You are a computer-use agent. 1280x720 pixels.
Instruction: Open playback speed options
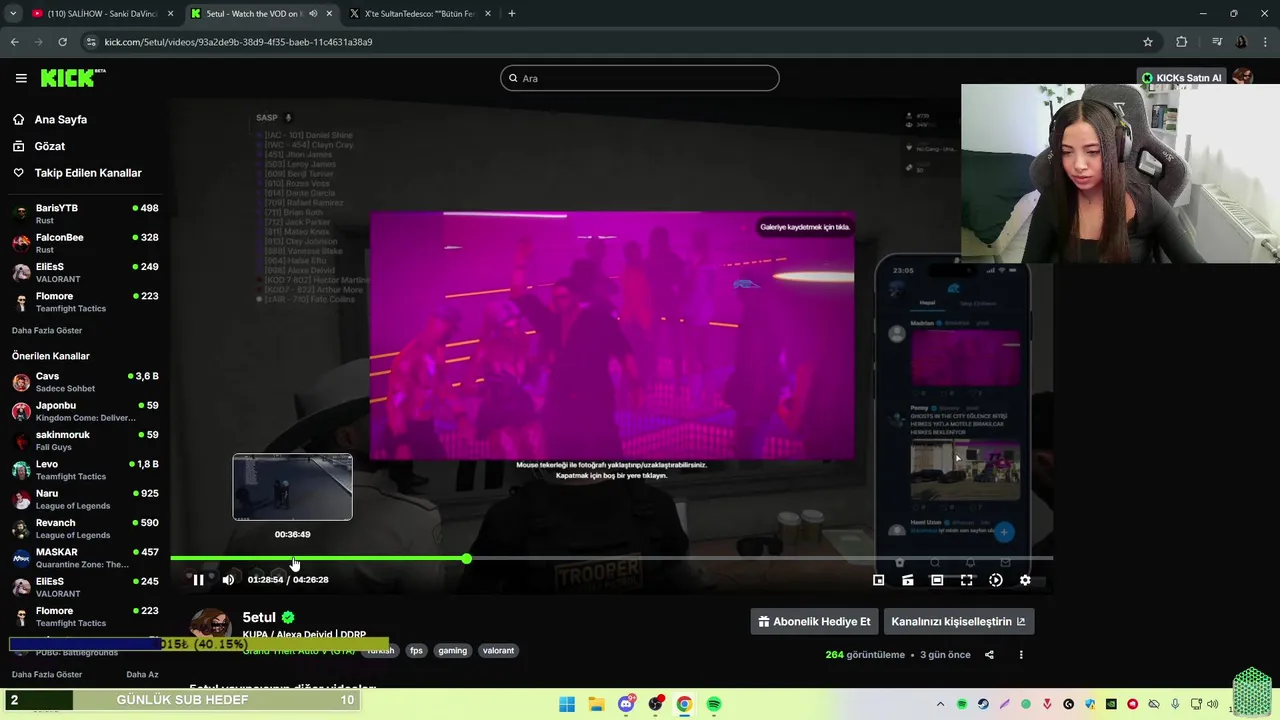[996, 580]
